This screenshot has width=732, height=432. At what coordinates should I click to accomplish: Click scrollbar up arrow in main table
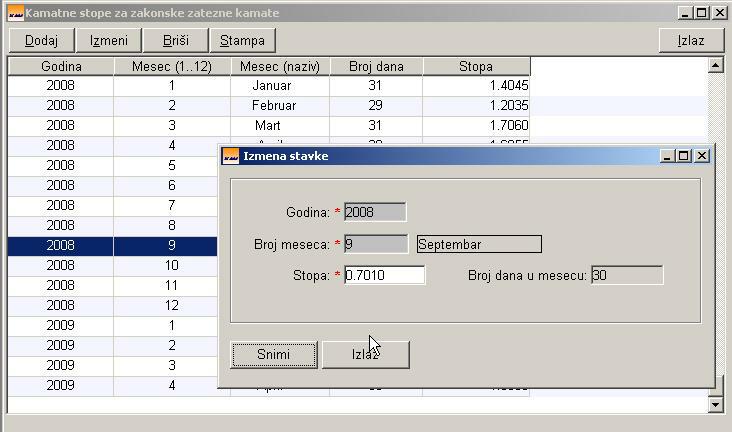click(715, 65)
